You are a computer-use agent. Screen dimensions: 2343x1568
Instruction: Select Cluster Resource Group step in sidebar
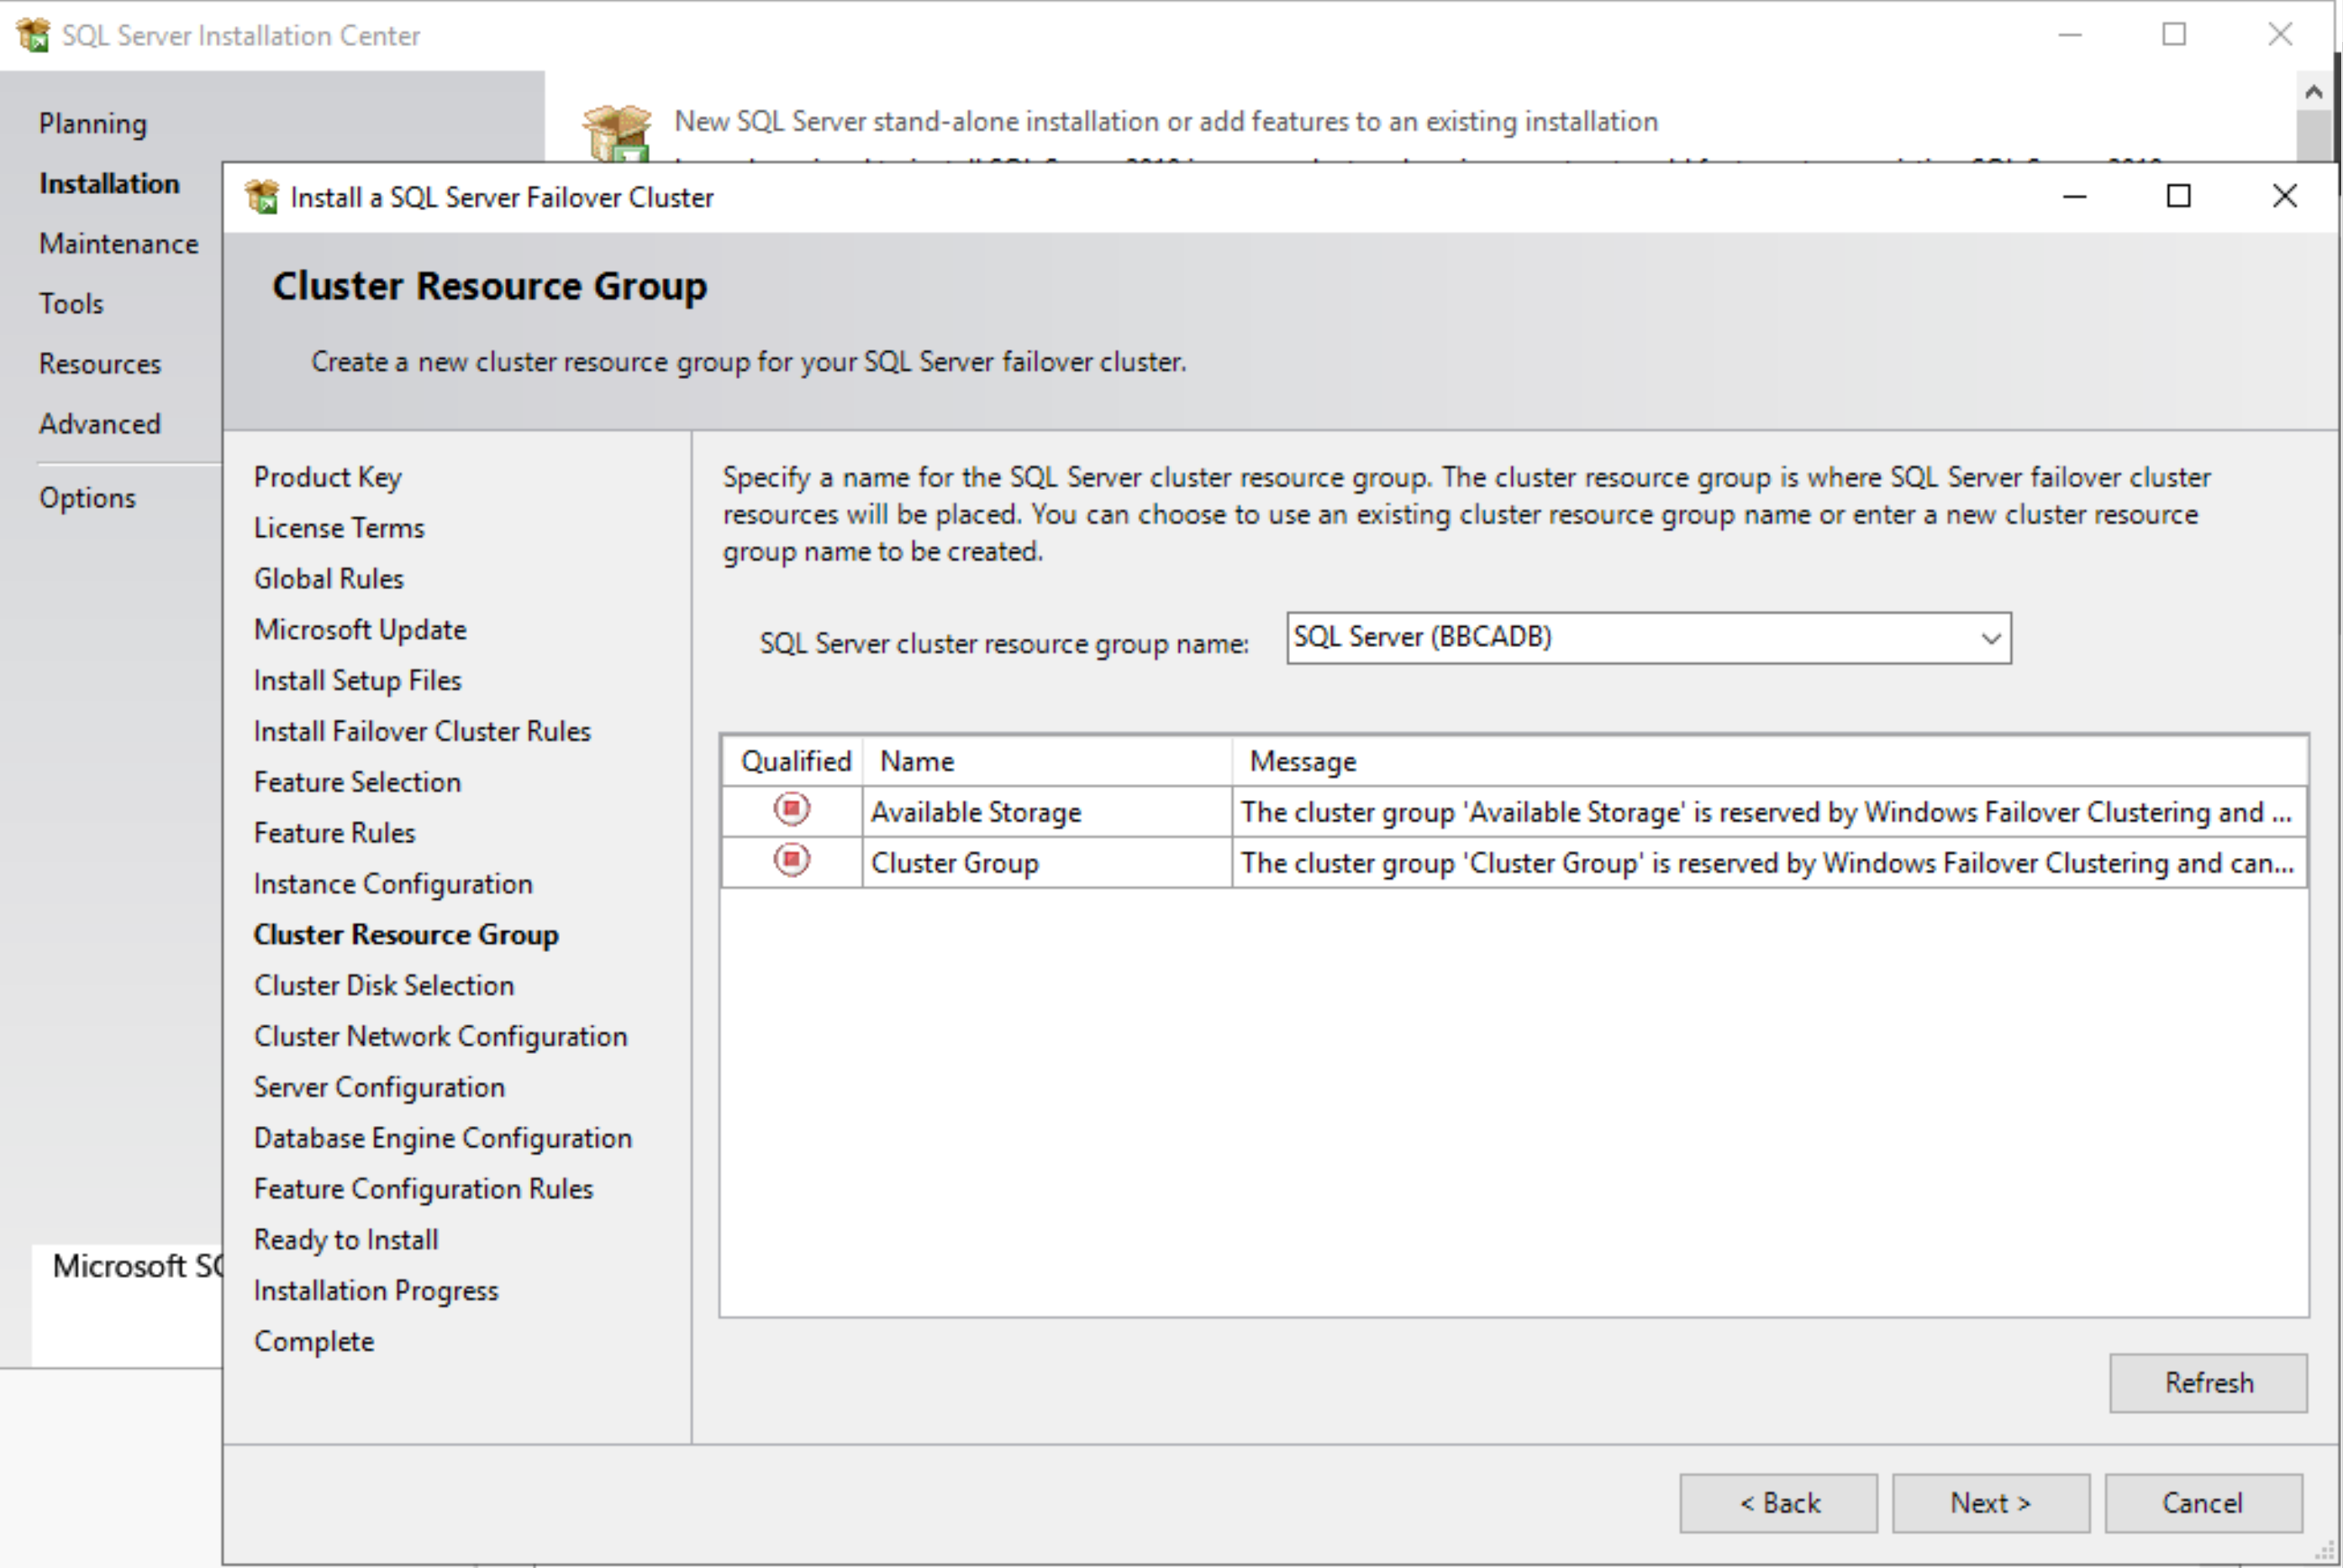click(x=406, y=935)
